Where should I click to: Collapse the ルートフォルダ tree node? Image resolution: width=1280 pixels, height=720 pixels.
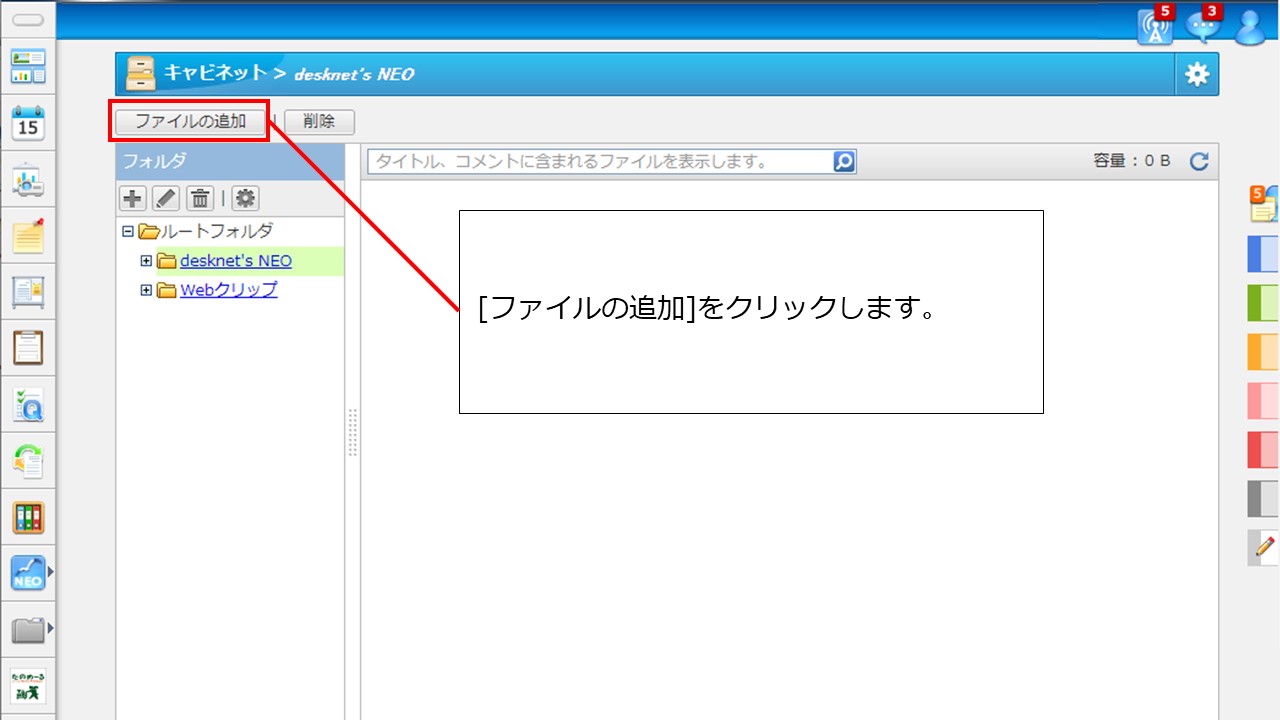pyautogui.click(x=127, y=231)
